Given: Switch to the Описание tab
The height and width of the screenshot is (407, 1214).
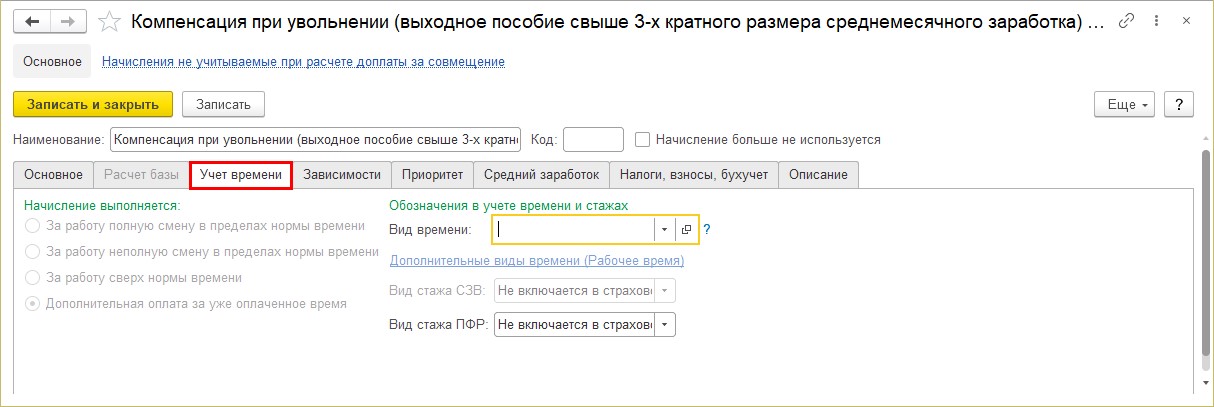Looking at the screenshot, I should pos(818,175).
